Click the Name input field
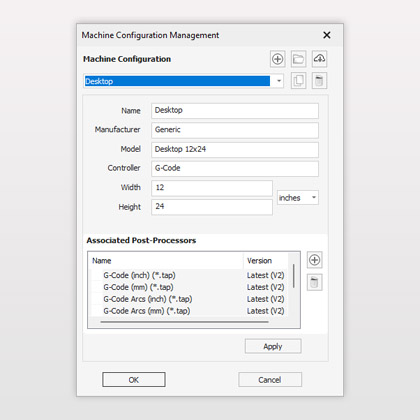This screenshot has height=420, width=420. point(235,111)
